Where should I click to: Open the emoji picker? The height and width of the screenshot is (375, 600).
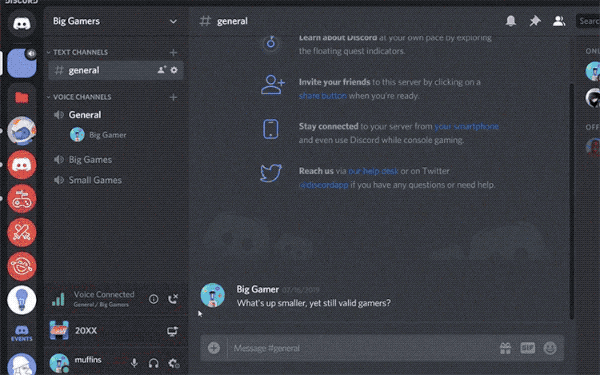[x=550, y=348]
